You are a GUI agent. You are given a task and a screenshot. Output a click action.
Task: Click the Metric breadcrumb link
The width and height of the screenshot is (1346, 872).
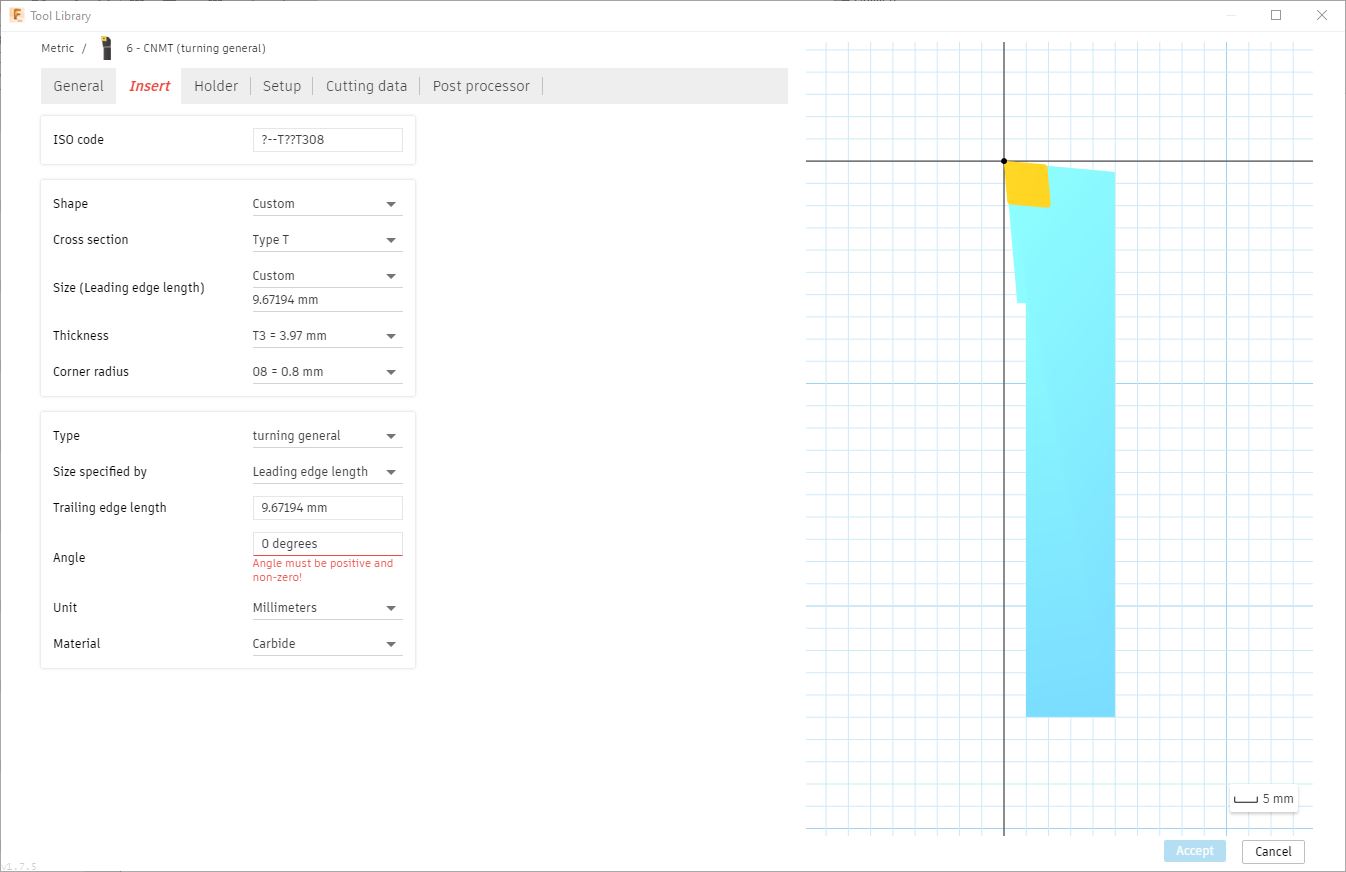point(58,48)
